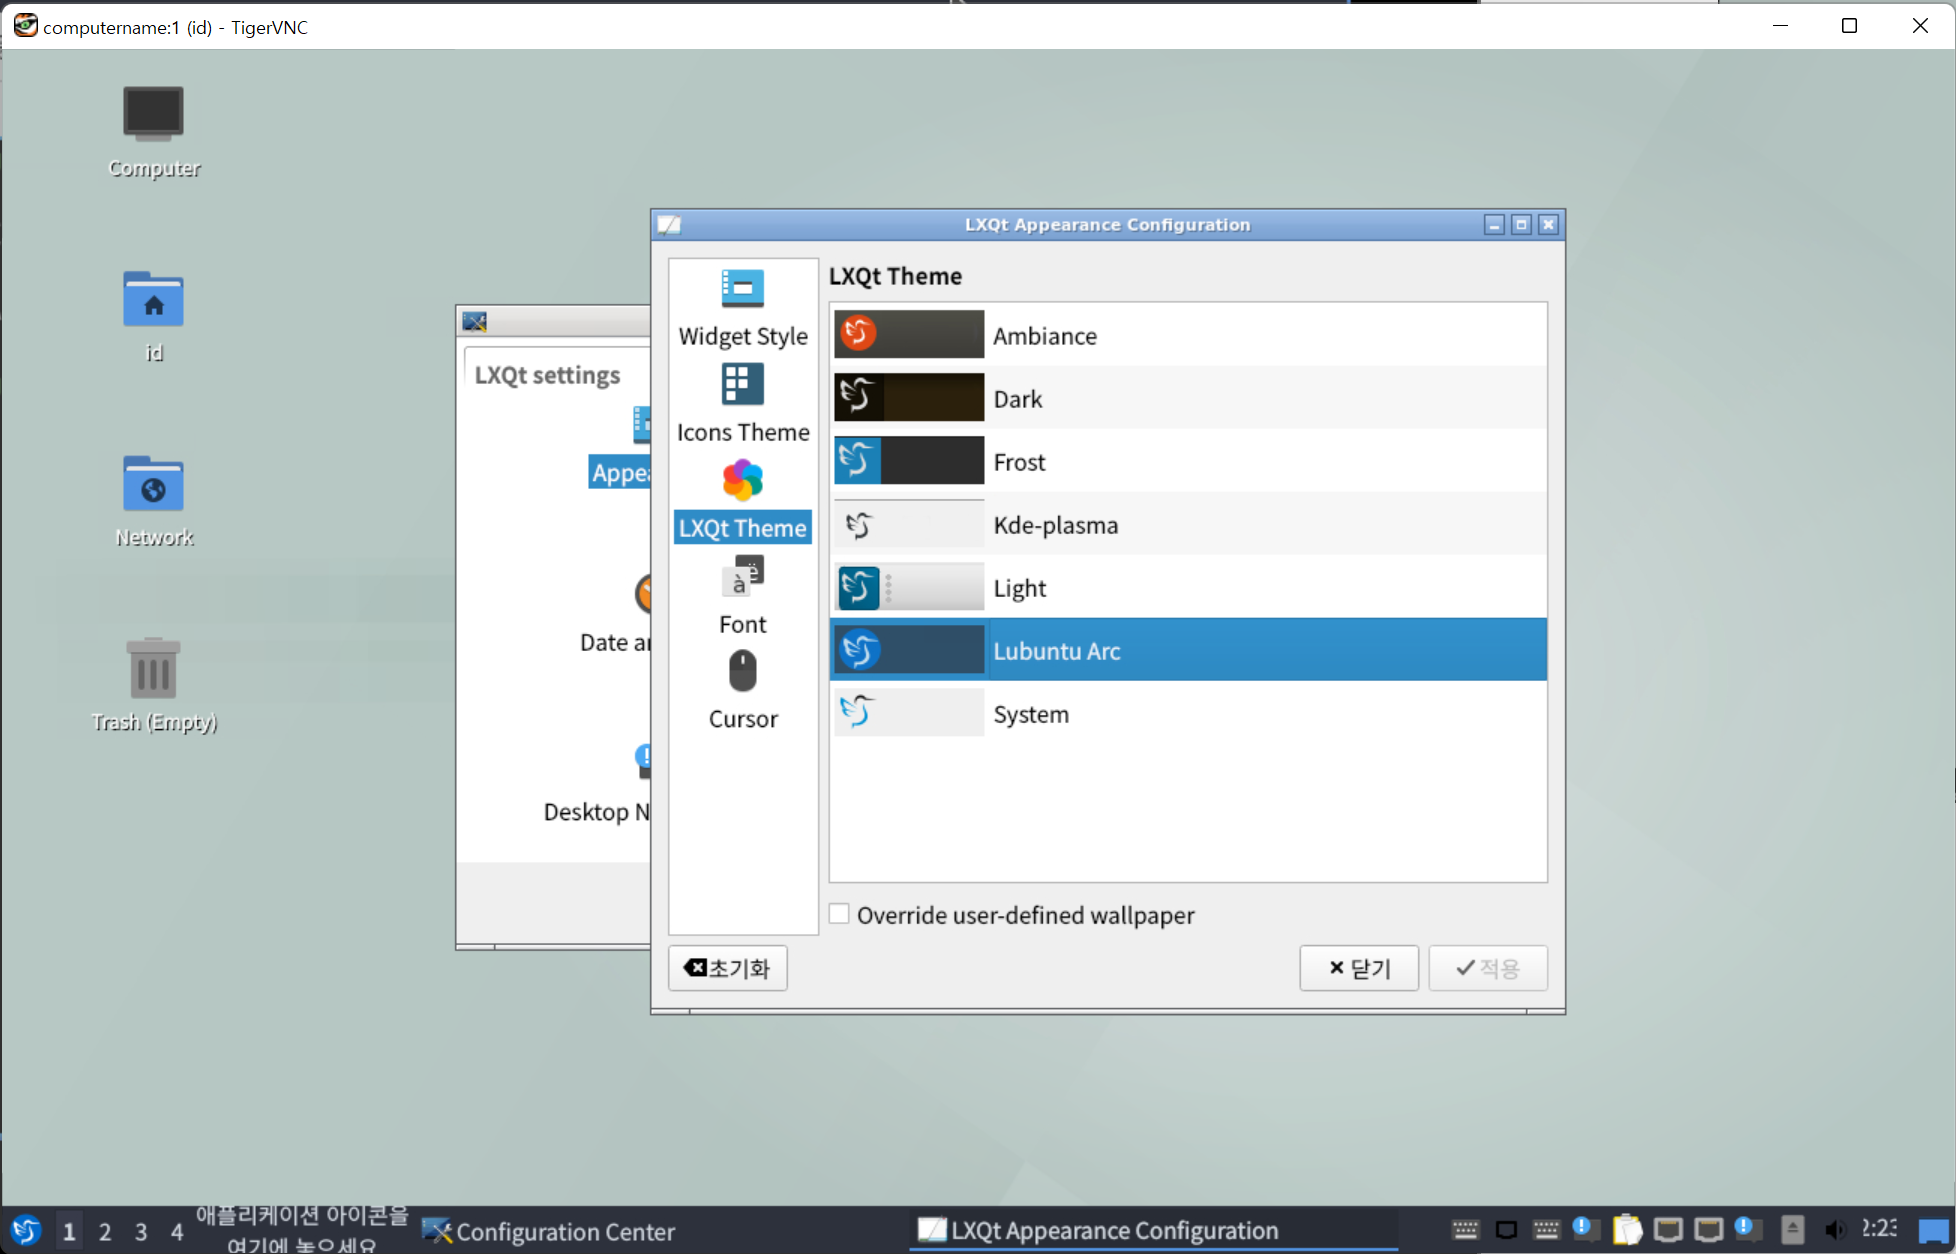
Task: Open the clipboard manager tray icon
Action: coord(1627,1230)
